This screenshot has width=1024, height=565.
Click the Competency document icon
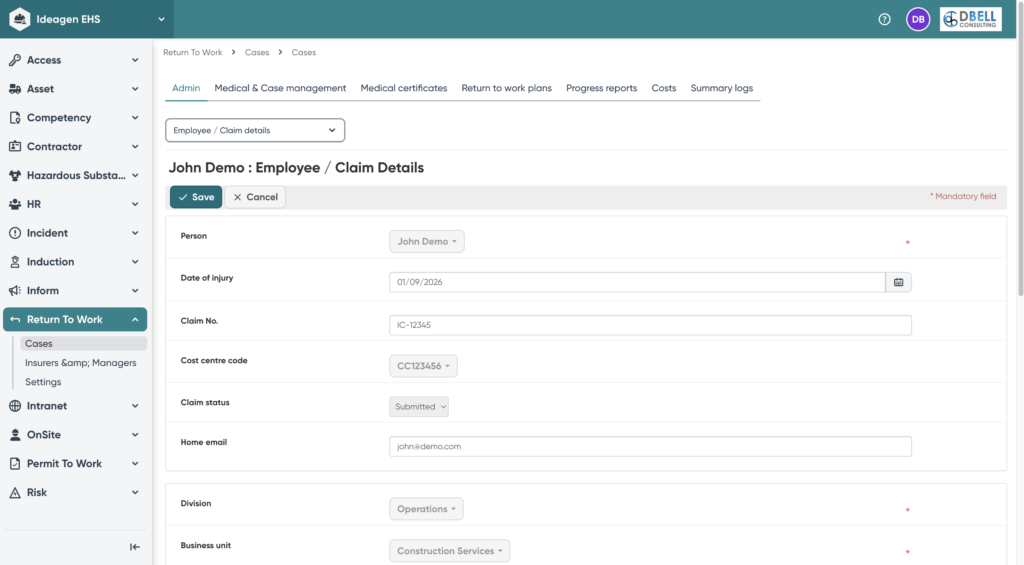14,118
